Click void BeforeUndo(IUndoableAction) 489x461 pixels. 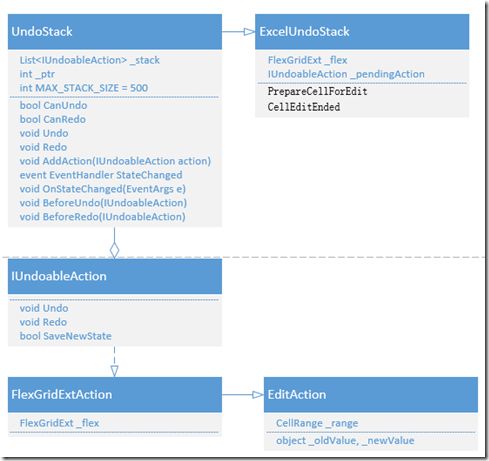(103, 203)
